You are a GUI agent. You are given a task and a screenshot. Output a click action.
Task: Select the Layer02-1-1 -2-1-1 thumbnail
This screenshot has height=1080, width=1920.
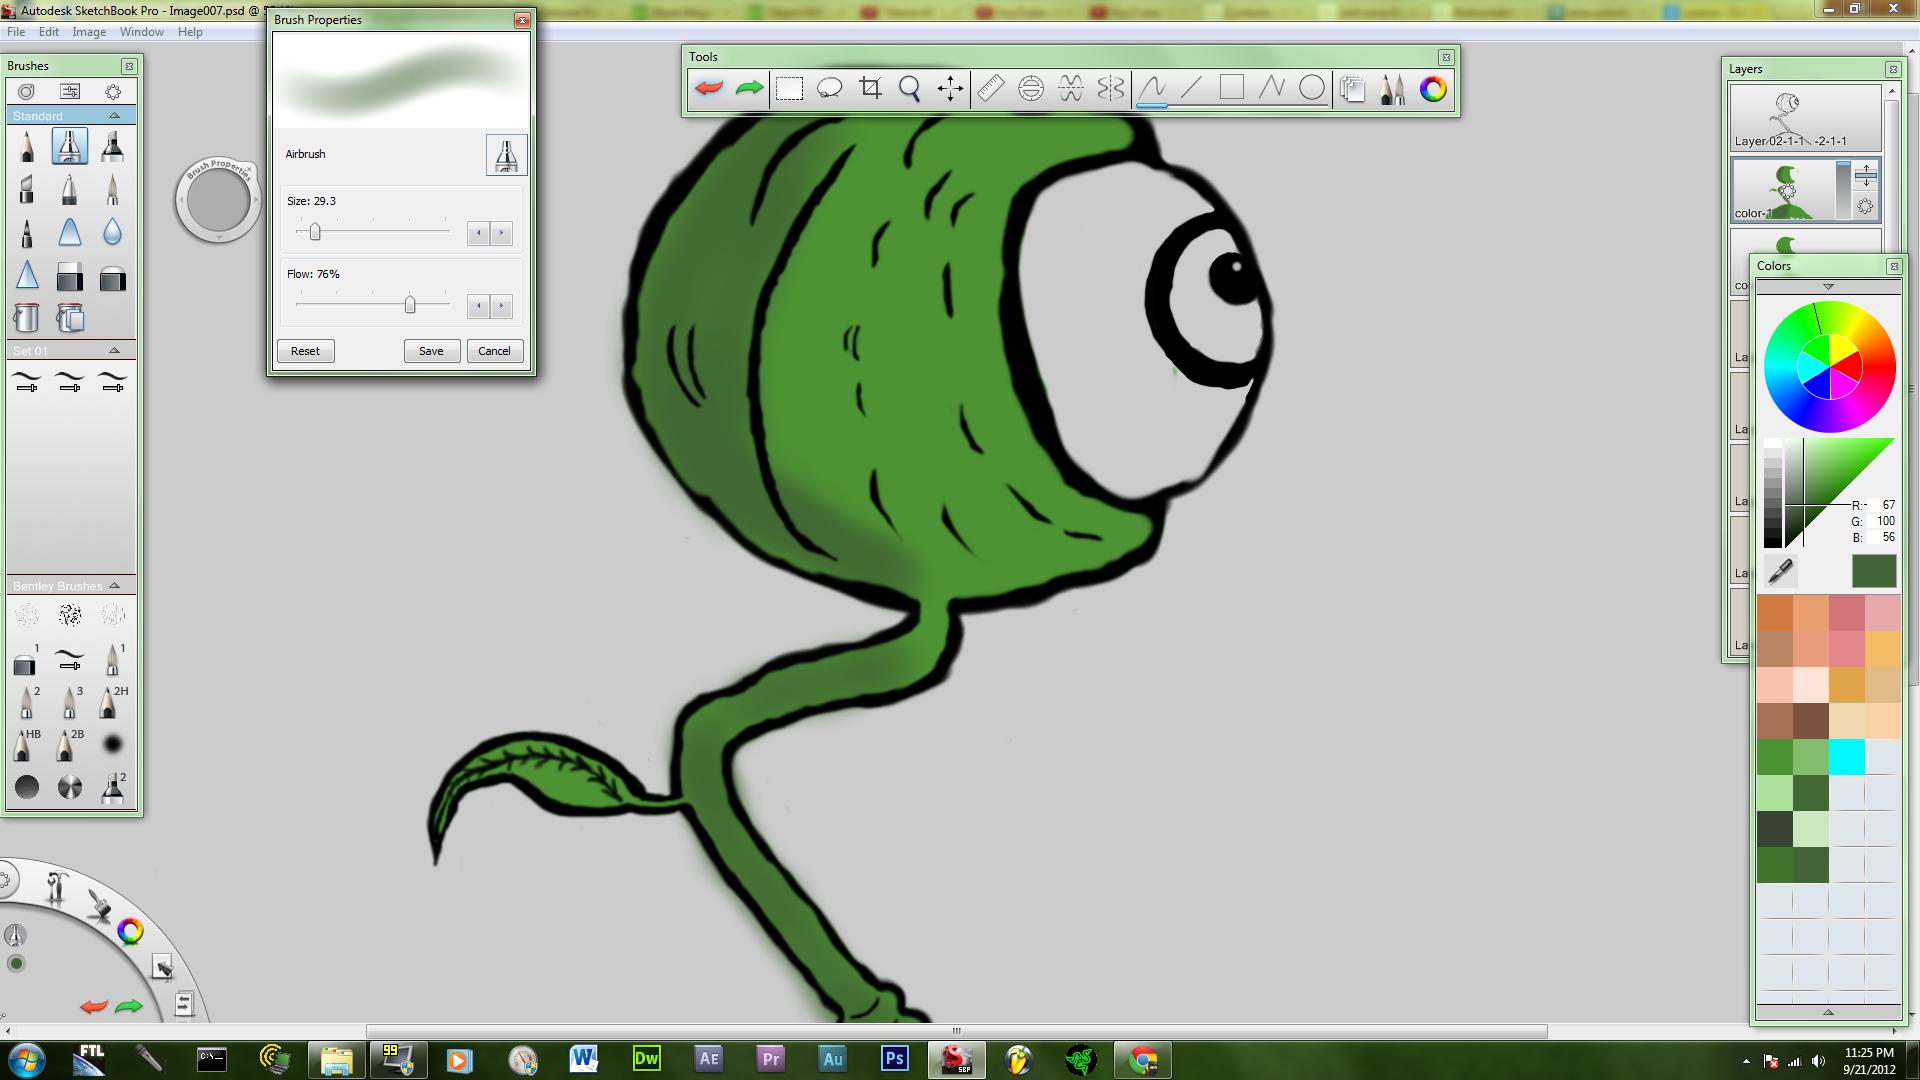(x=1805, y=118)
